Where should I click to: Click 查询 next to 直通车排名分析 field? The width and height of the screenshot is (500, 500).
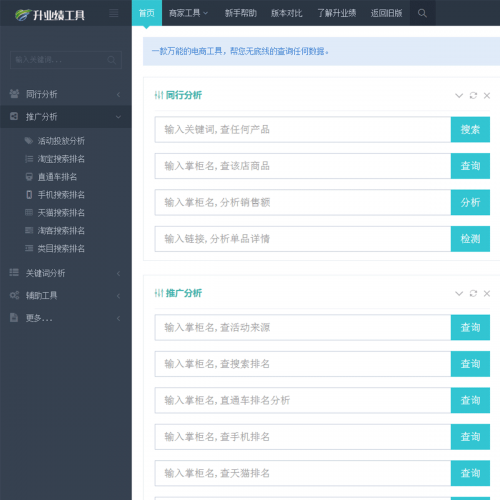coord(470,400)
